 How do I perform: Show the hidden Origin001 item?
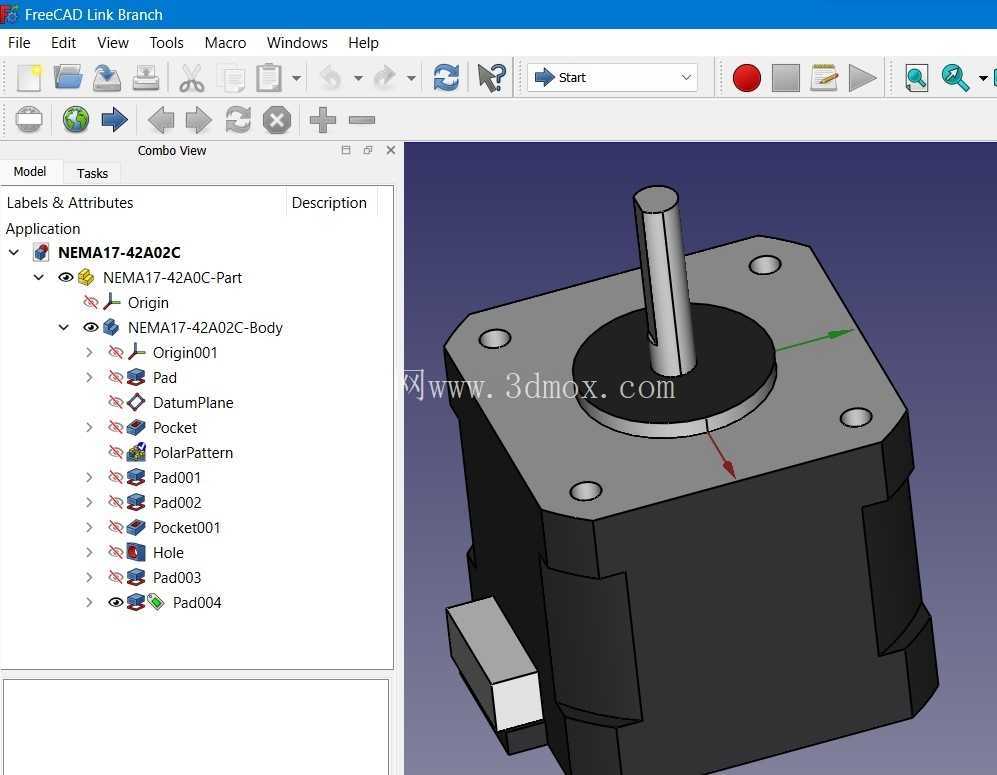[116, 352]
